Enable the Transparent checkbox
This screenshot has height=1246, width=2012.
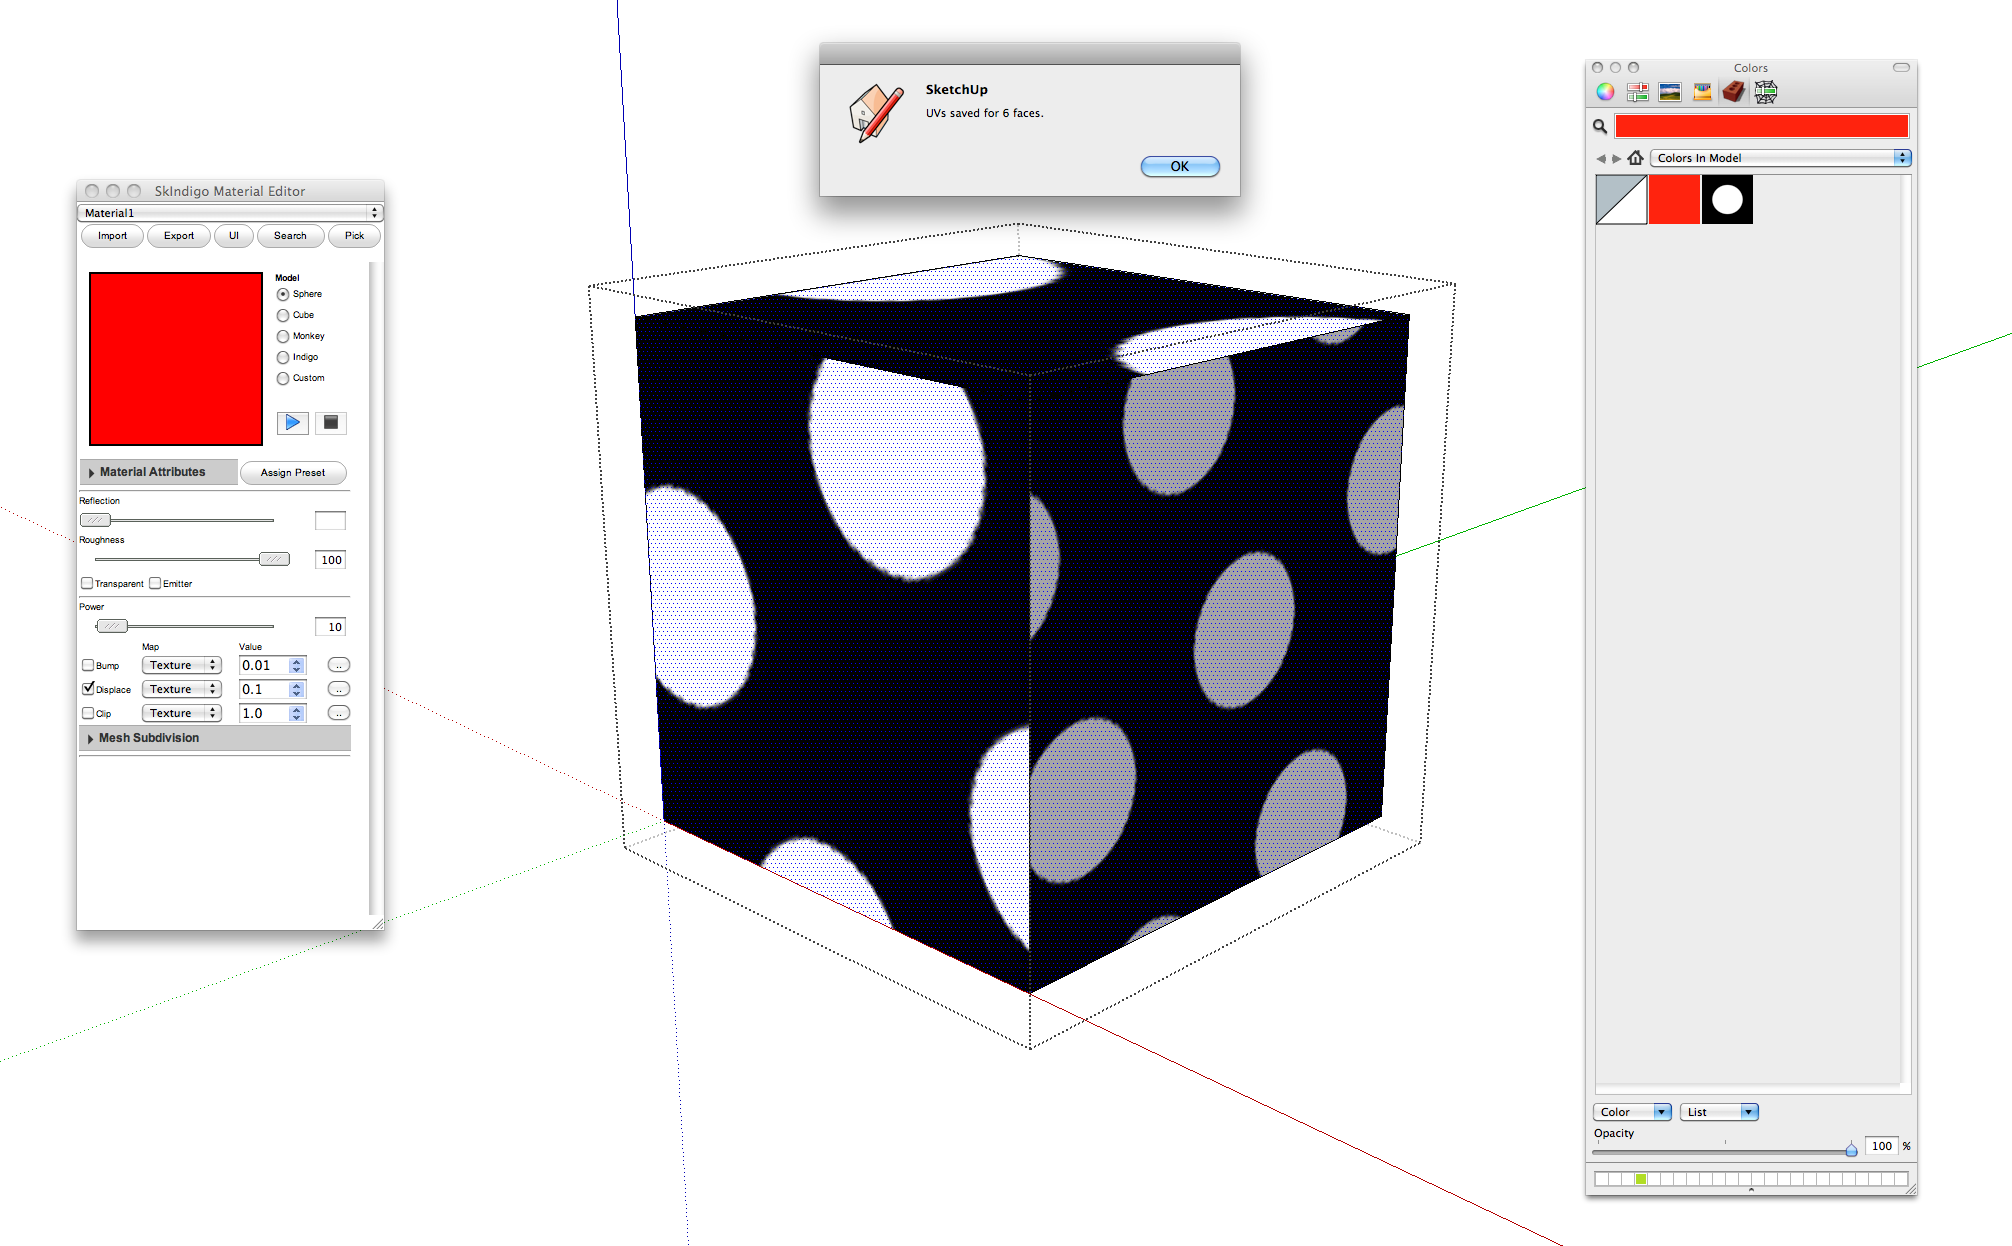click(87, 583)
